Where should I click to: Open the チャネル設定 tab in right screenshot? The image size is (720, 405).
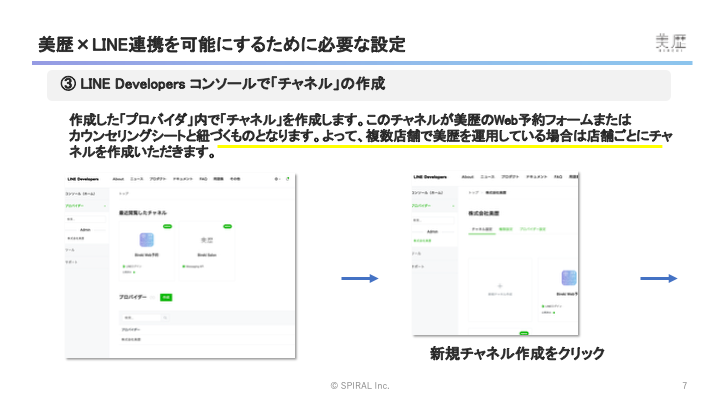point(482,229)
